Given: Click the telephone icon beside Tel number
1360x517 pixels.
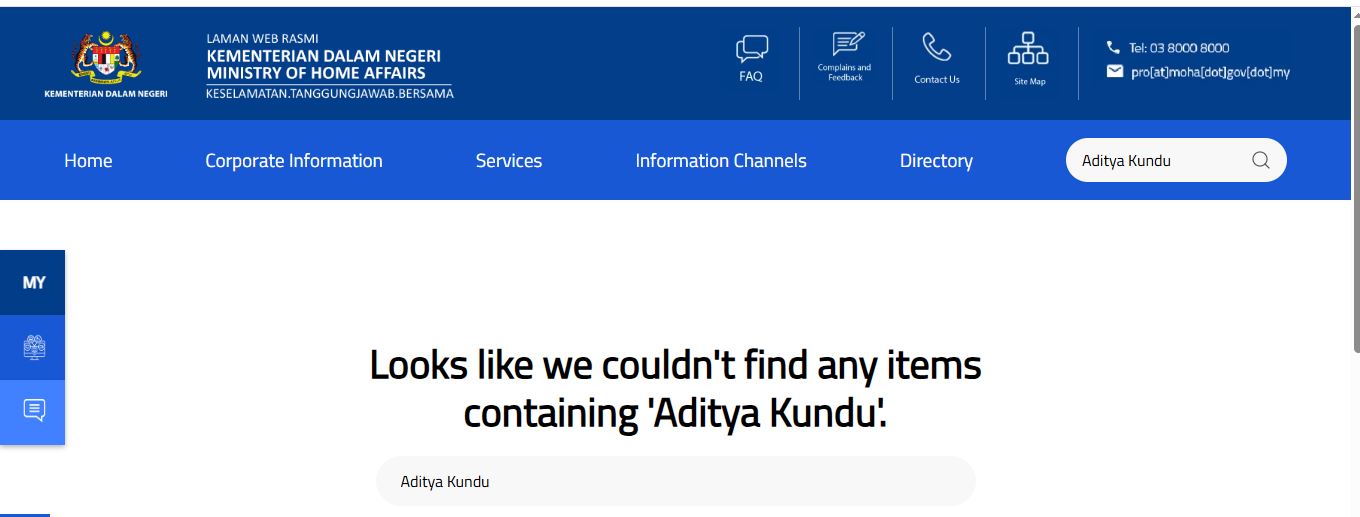Looking at the screenshot, I should click(x=1113, y=47).
